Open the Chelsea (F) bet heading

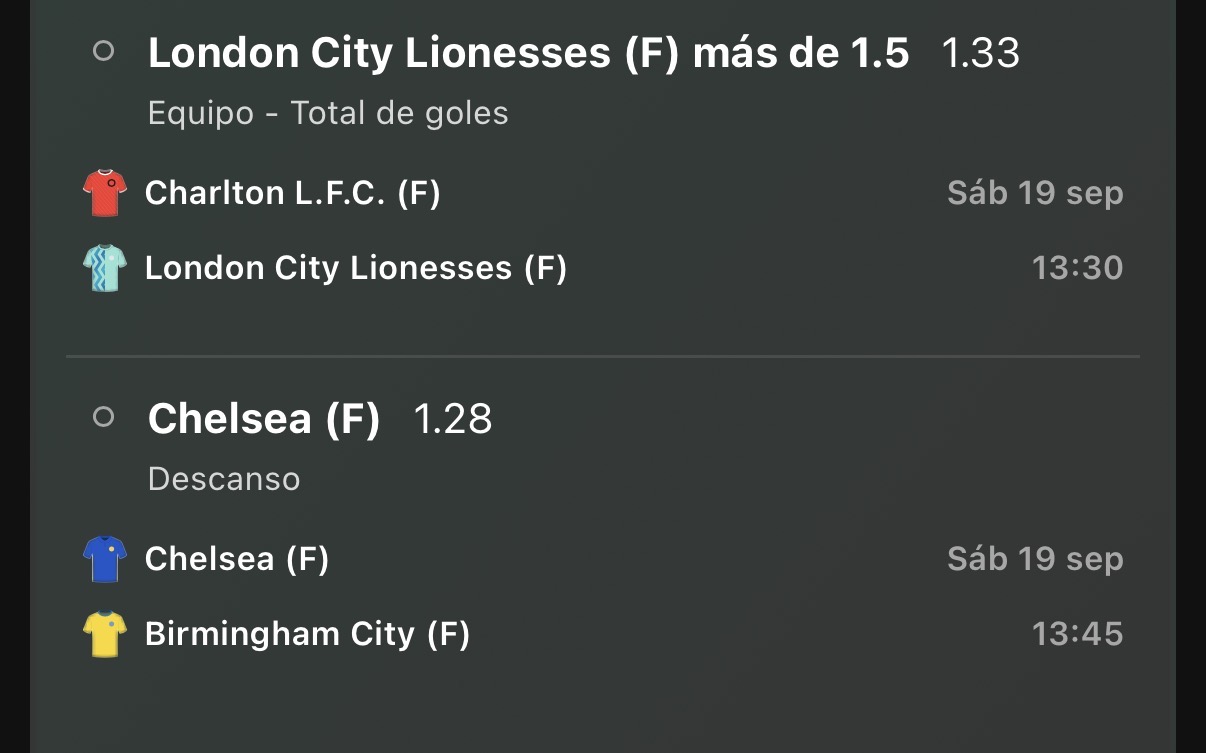point(264,419)
